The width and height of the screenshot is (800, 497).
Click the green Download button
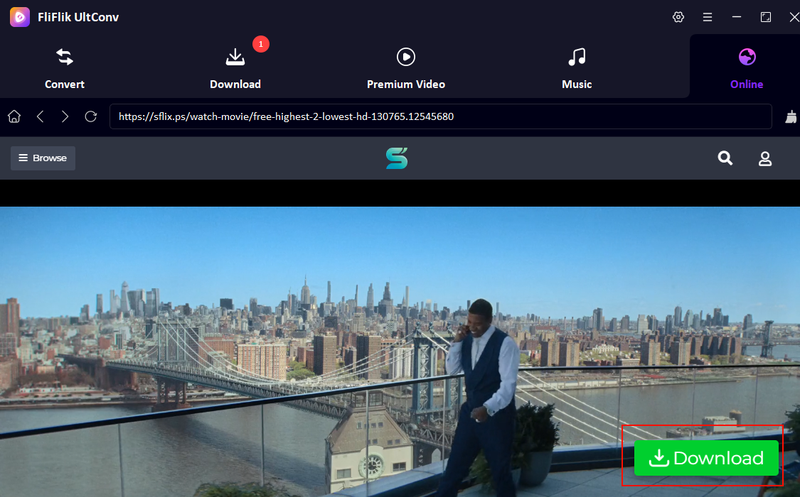click(706, 458)
